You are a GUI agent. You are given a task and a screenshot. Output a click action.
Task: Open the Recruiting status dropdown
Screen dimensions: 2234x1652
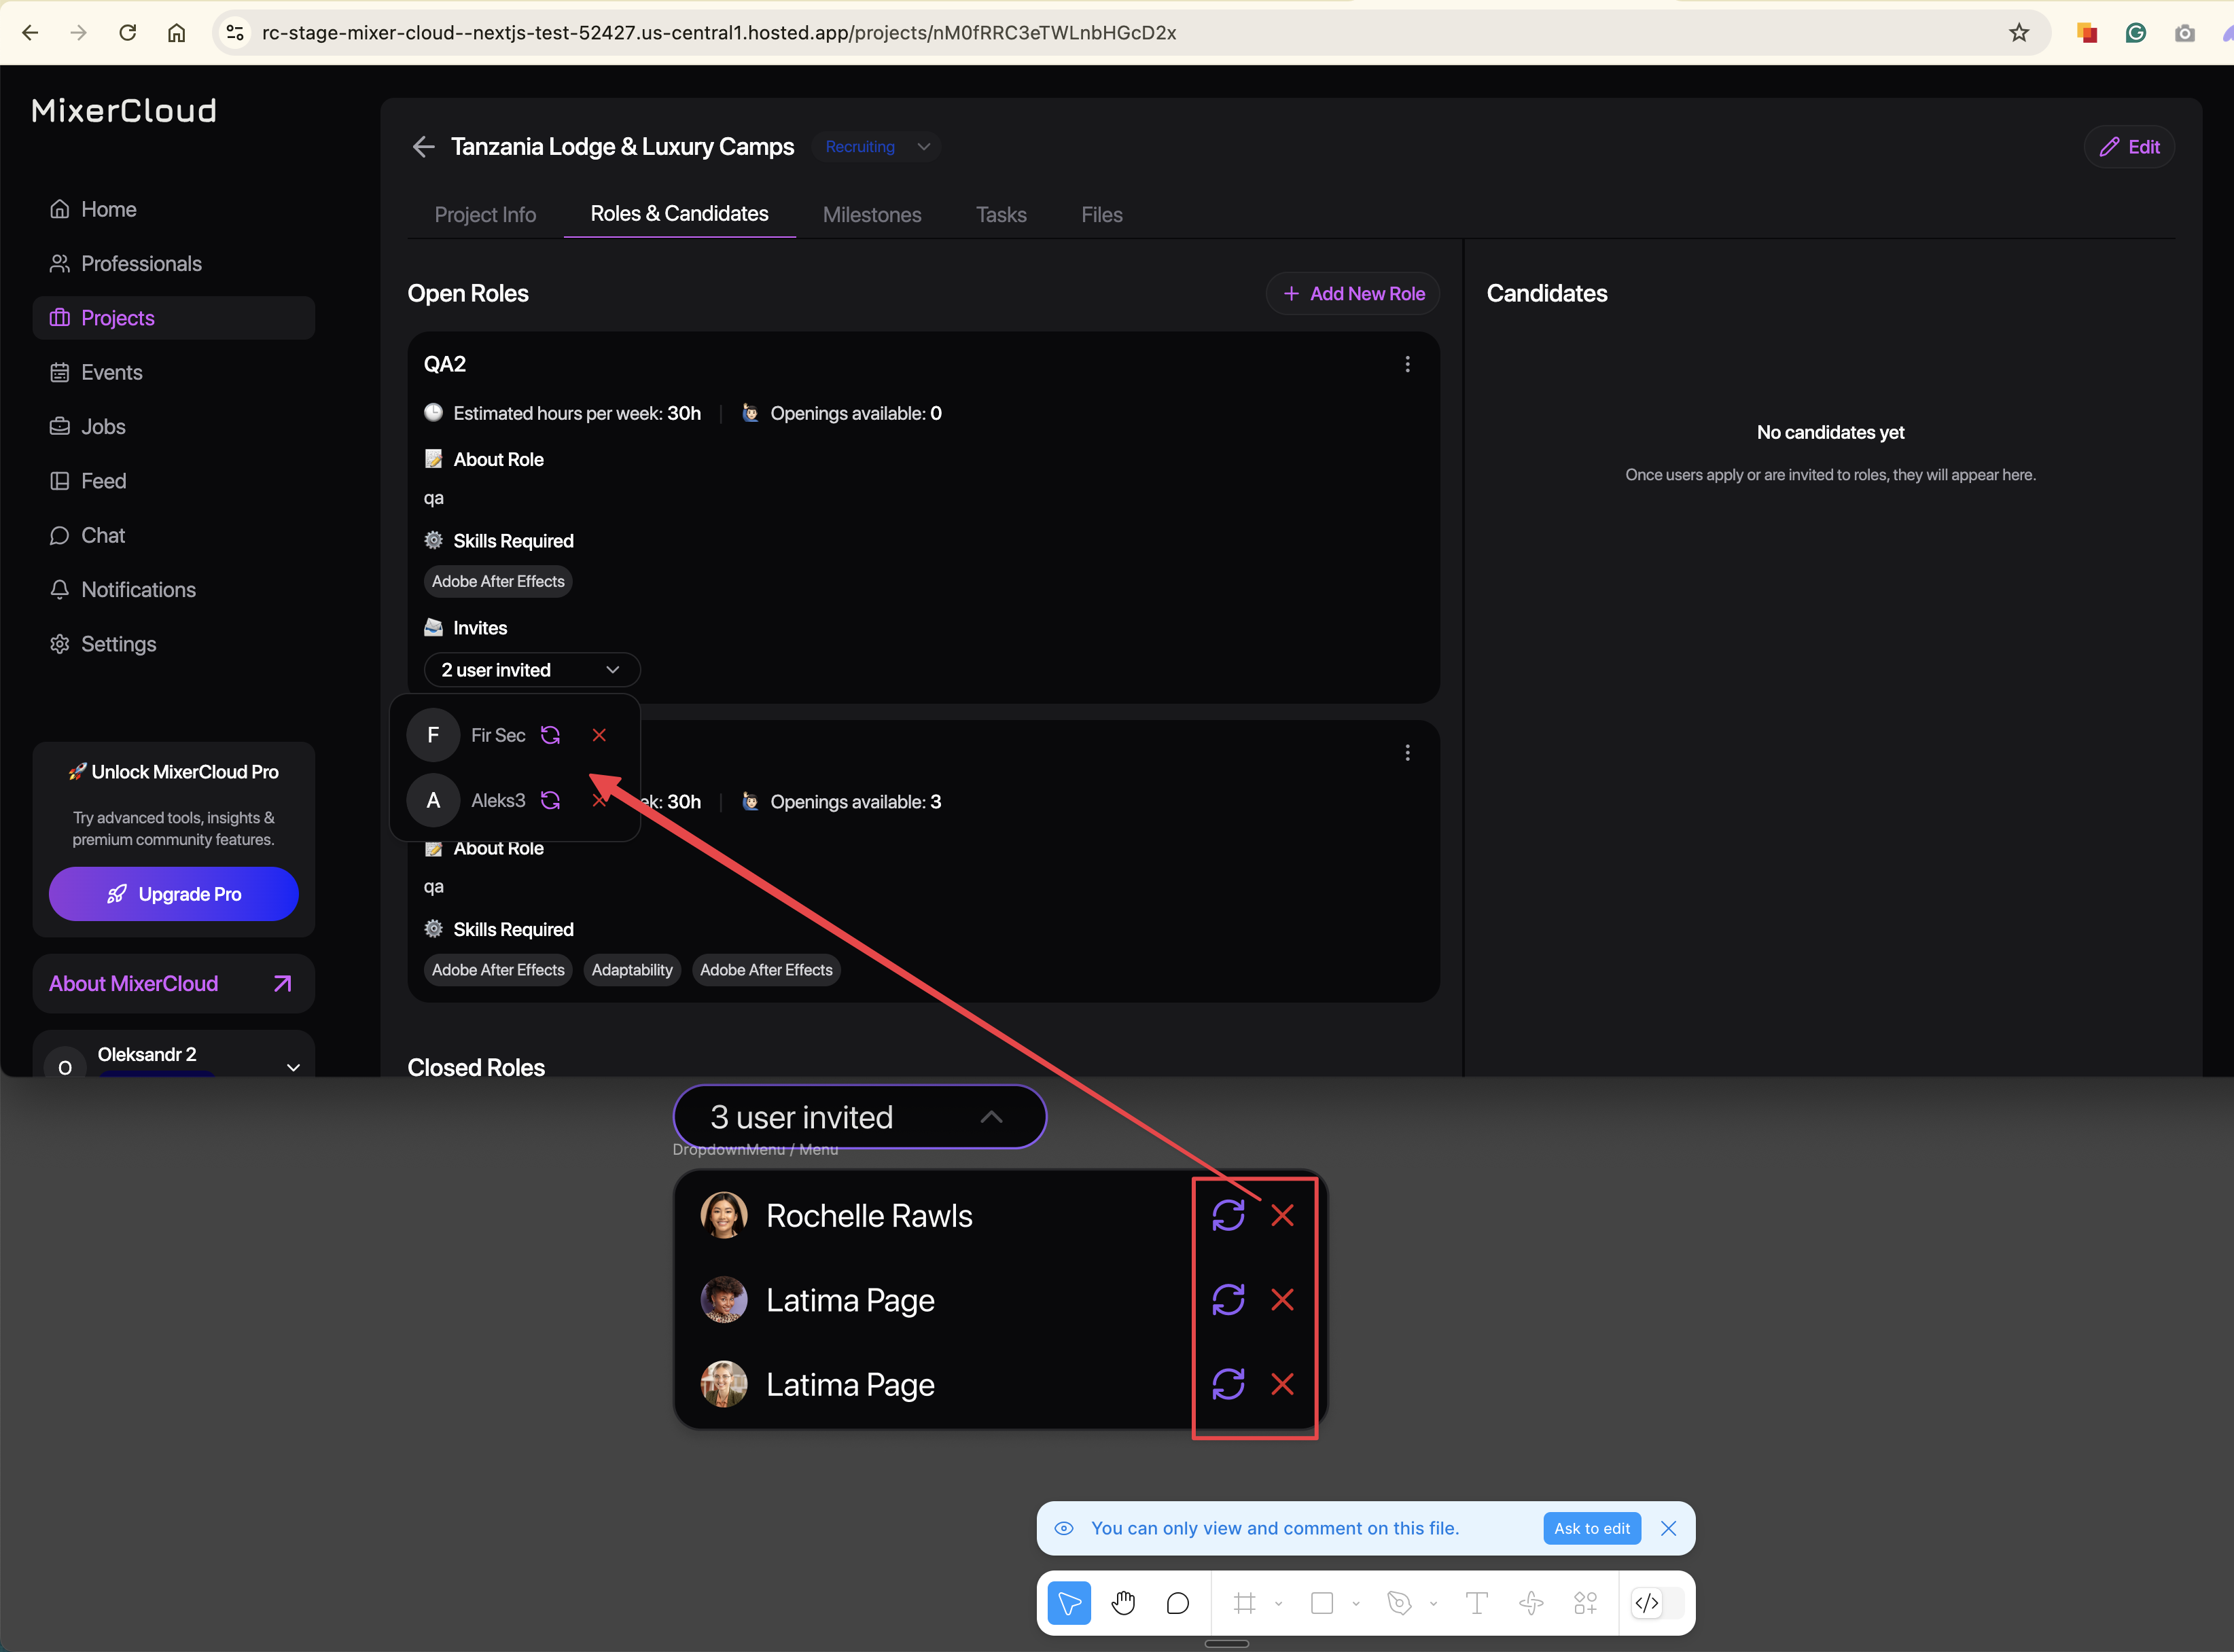click(877, 147)
